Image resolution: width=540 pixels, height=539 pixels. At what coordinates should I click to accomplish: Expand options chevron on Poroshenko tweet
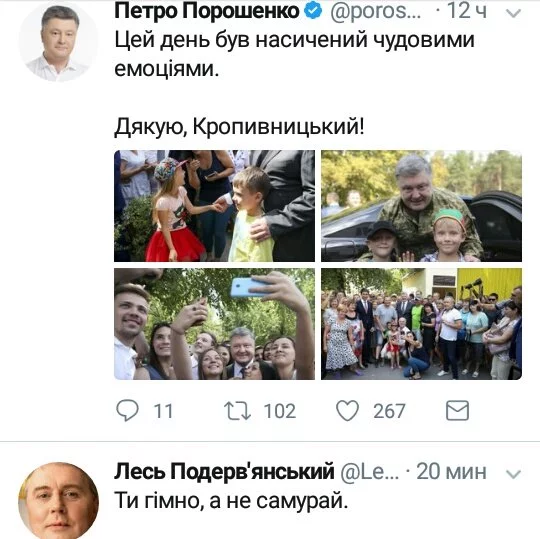pos(514,13)
